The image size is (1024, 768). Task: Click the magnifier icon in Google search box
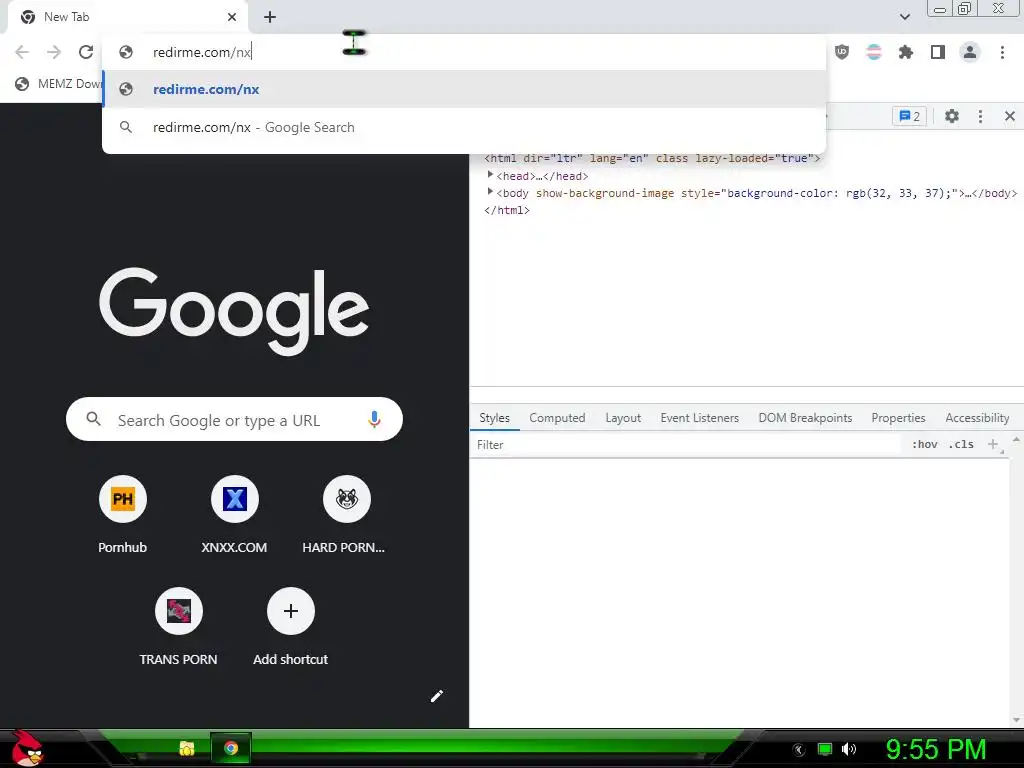tap(93, 419)
